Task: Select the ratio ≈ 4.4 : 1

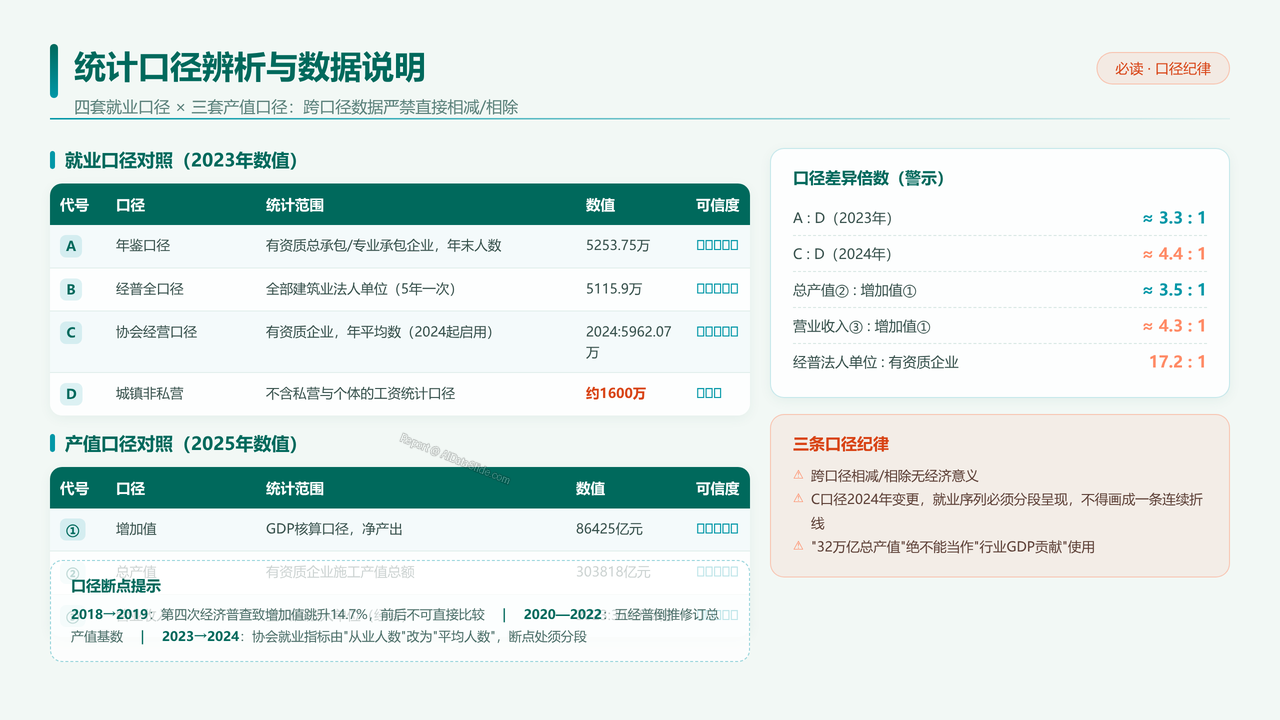Action: click(1174, 254)
